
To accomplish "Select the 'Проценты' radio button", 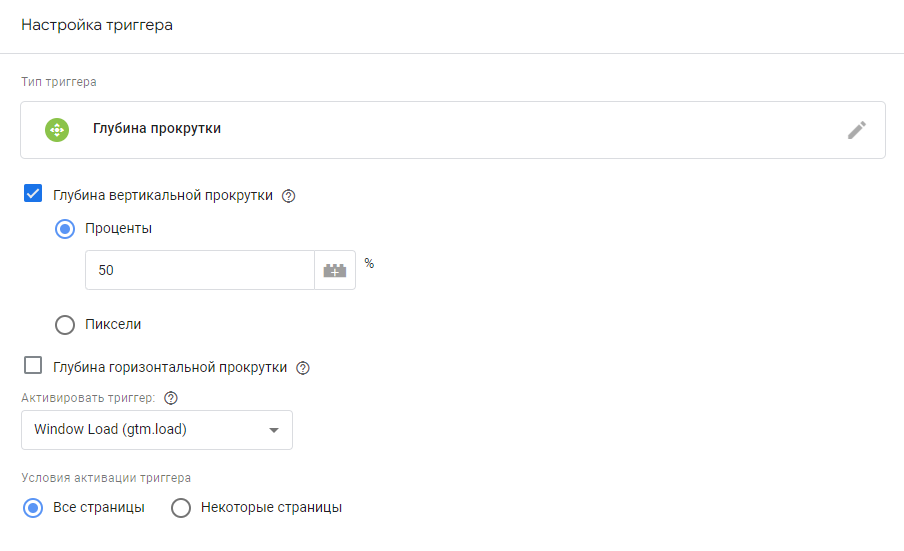I will [x=65, y=228].
